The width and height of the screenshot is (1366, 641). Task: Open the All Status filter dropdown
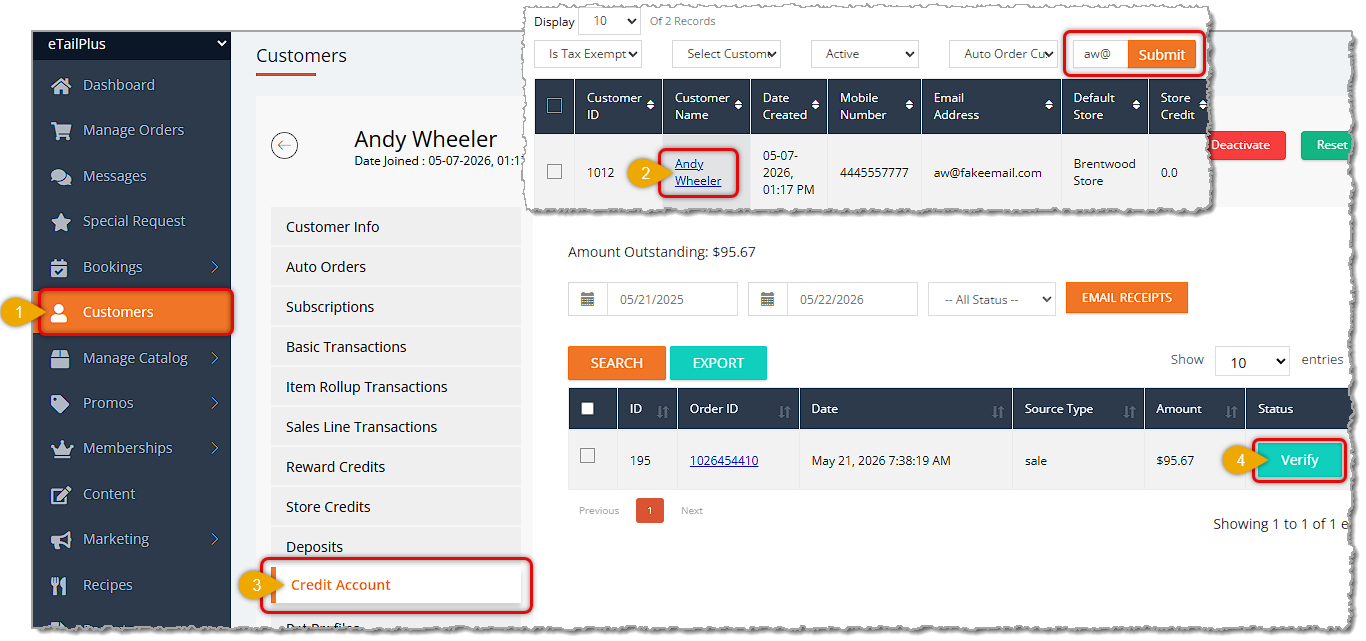(x=992, y=300)
